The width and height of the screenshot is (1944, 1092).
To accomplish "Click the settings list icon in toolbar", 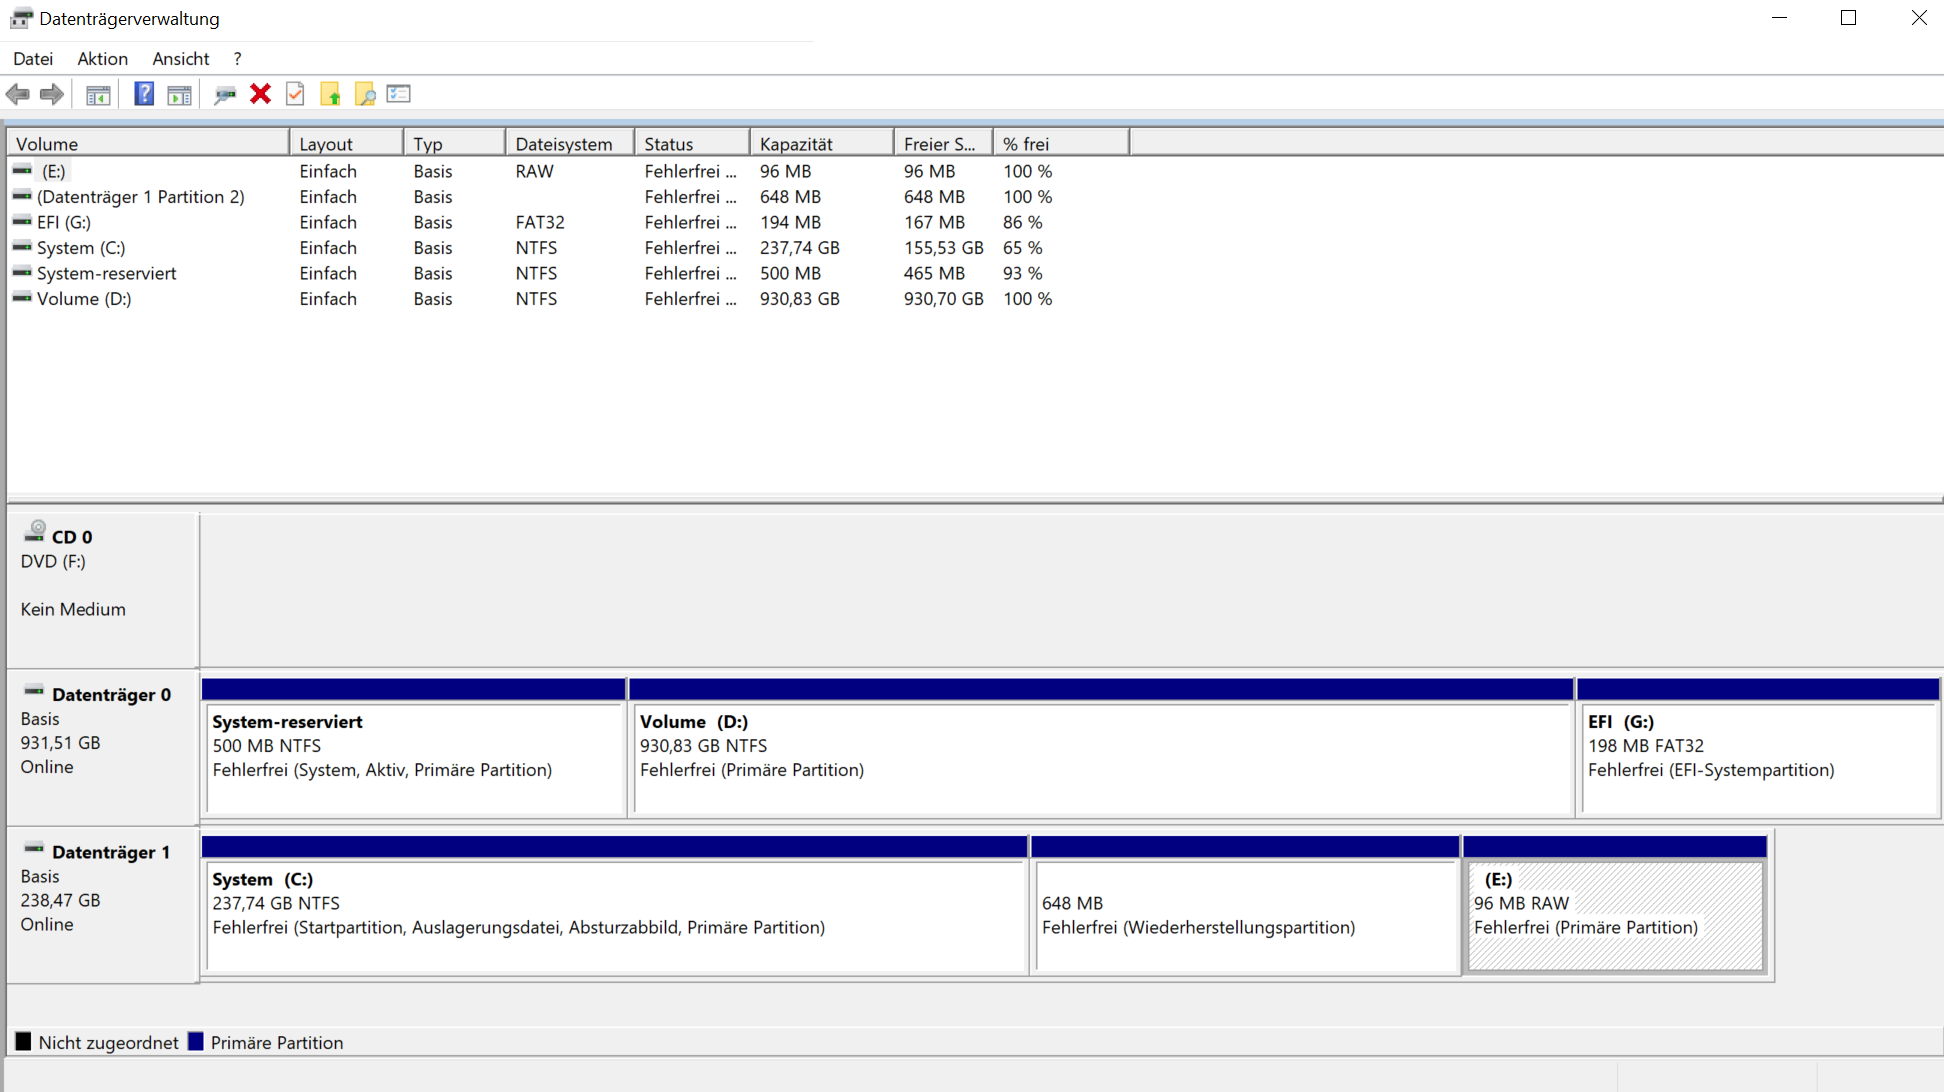I will (x=399, y=94).
